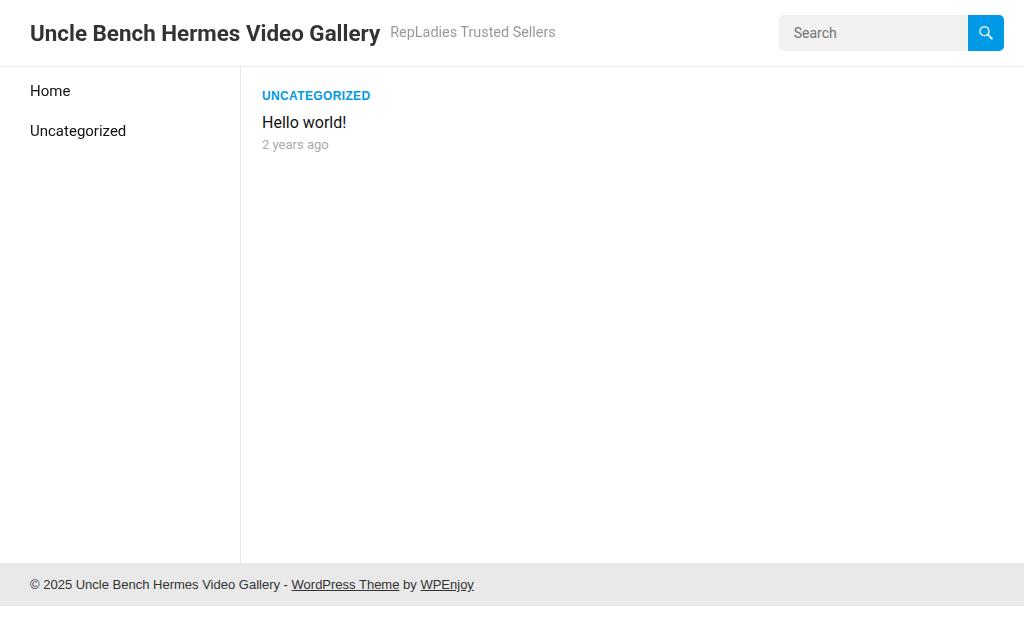Screen dimensions: 1024x629
Task: Open Uncategorized in the sidebar menu
Action: pos(78,131)
